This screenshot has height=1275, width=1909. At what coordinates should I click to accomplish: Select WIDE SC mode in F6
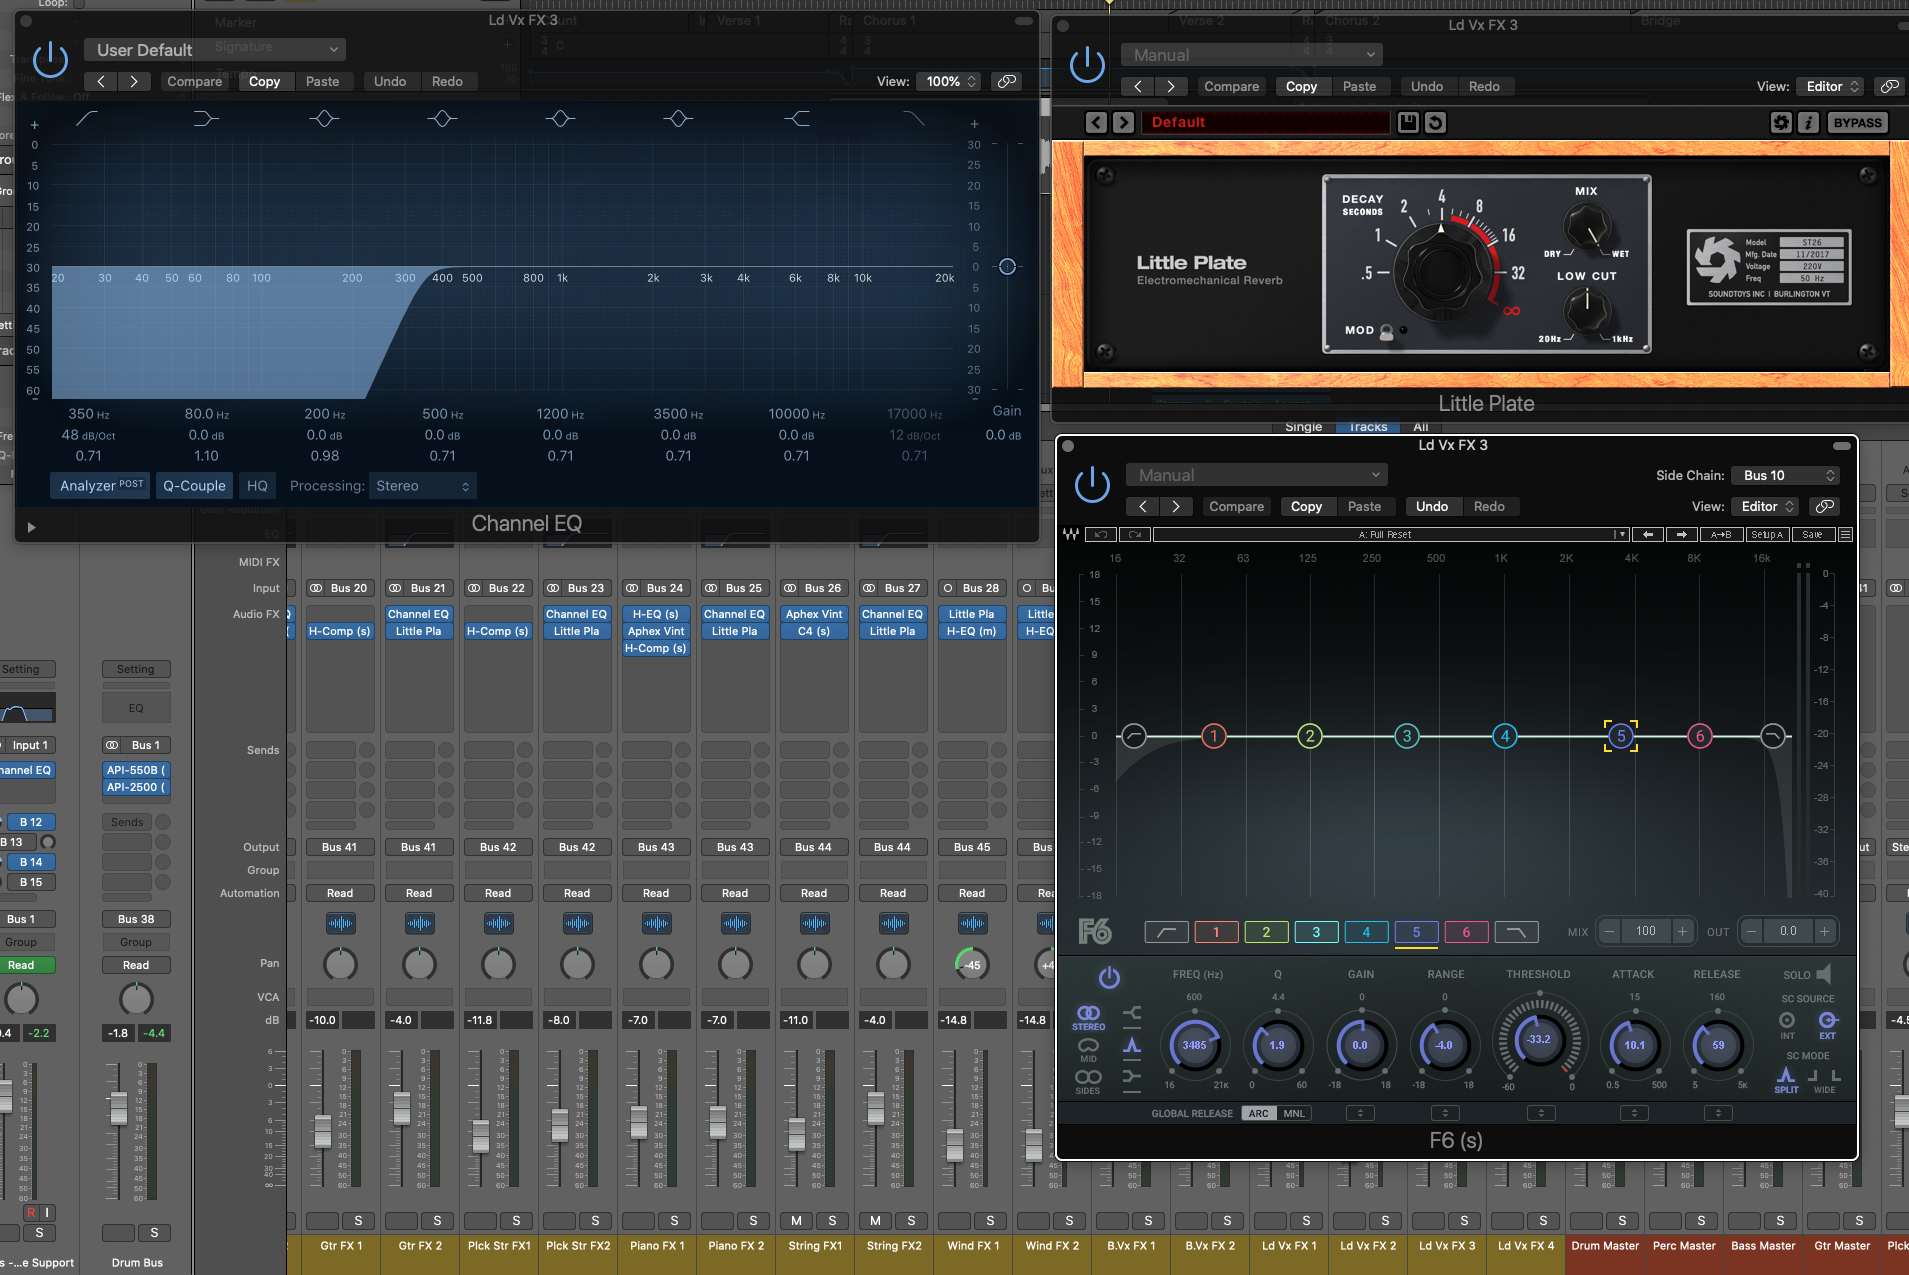click(x=1825, y=1079)
